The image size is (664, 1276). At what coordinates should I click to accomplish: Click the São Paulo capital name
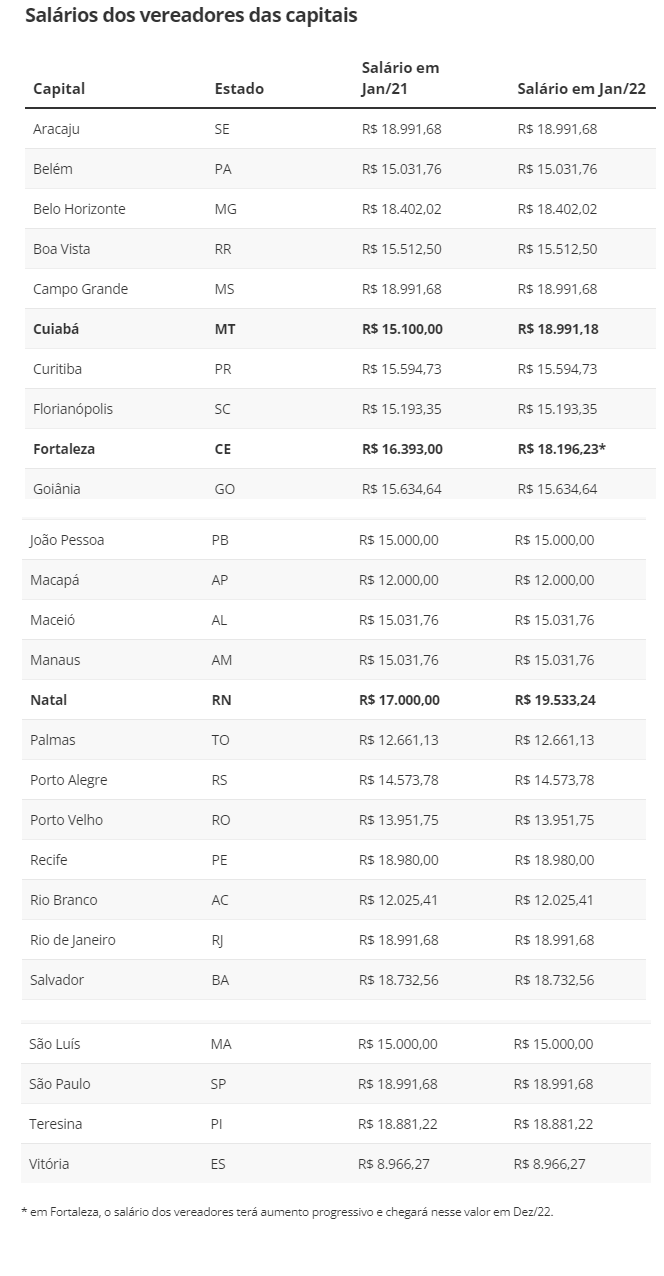tap(60, 1084)
